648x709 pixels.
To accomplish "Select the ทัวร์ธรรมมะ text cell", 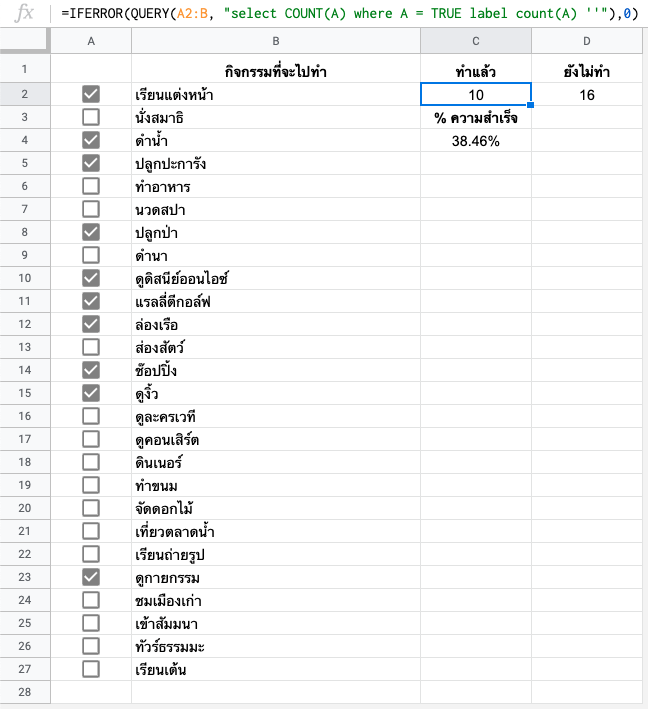I will point(276,646).
